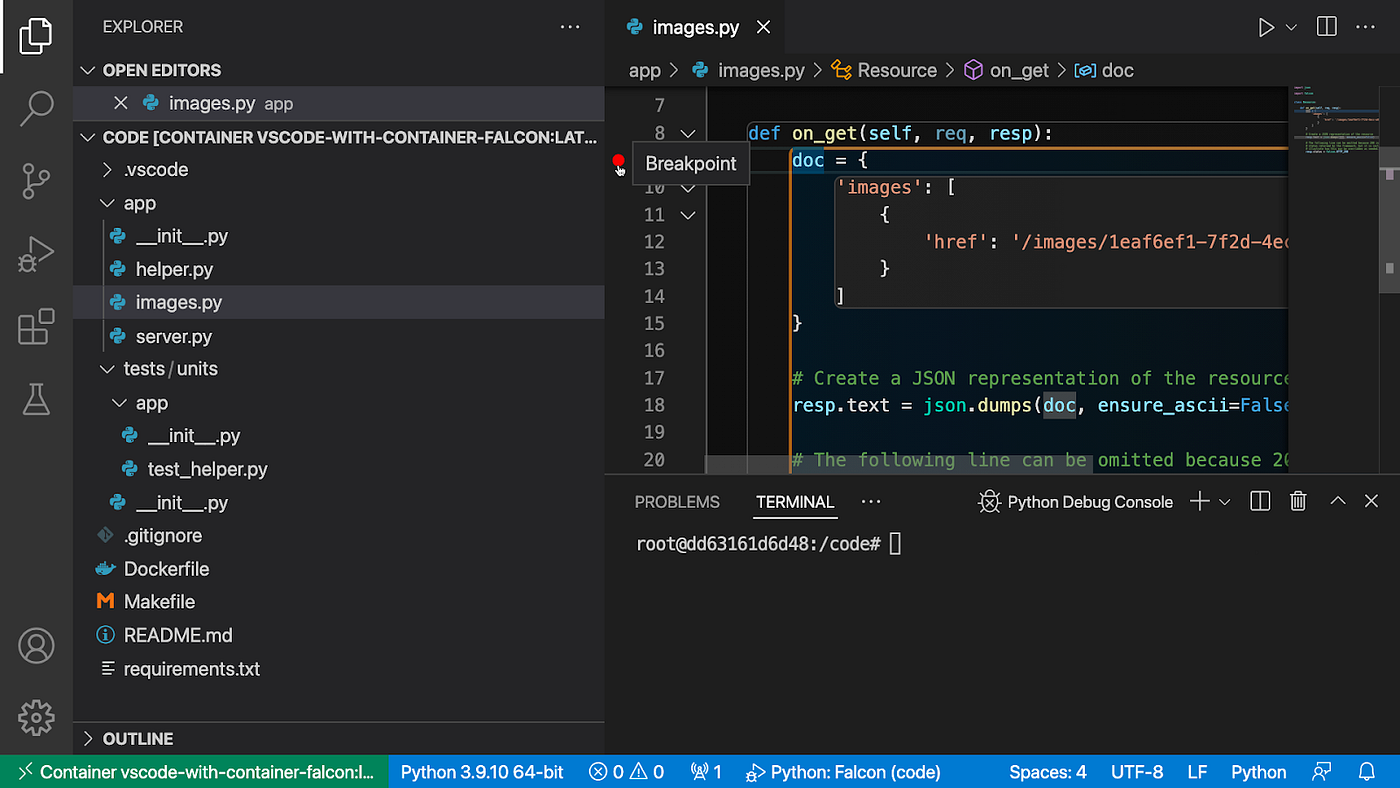Kill terminal with trash icon
Screen dimensions: 1400x788
click(1298, 502)
